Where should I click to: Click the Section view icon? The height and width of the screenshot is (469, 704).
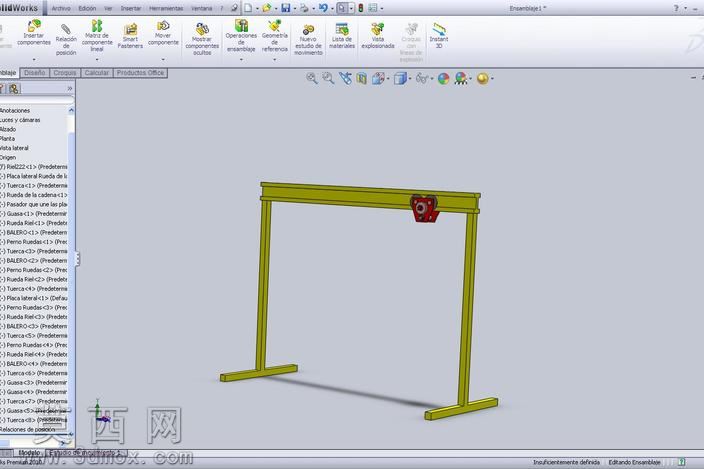362,79
